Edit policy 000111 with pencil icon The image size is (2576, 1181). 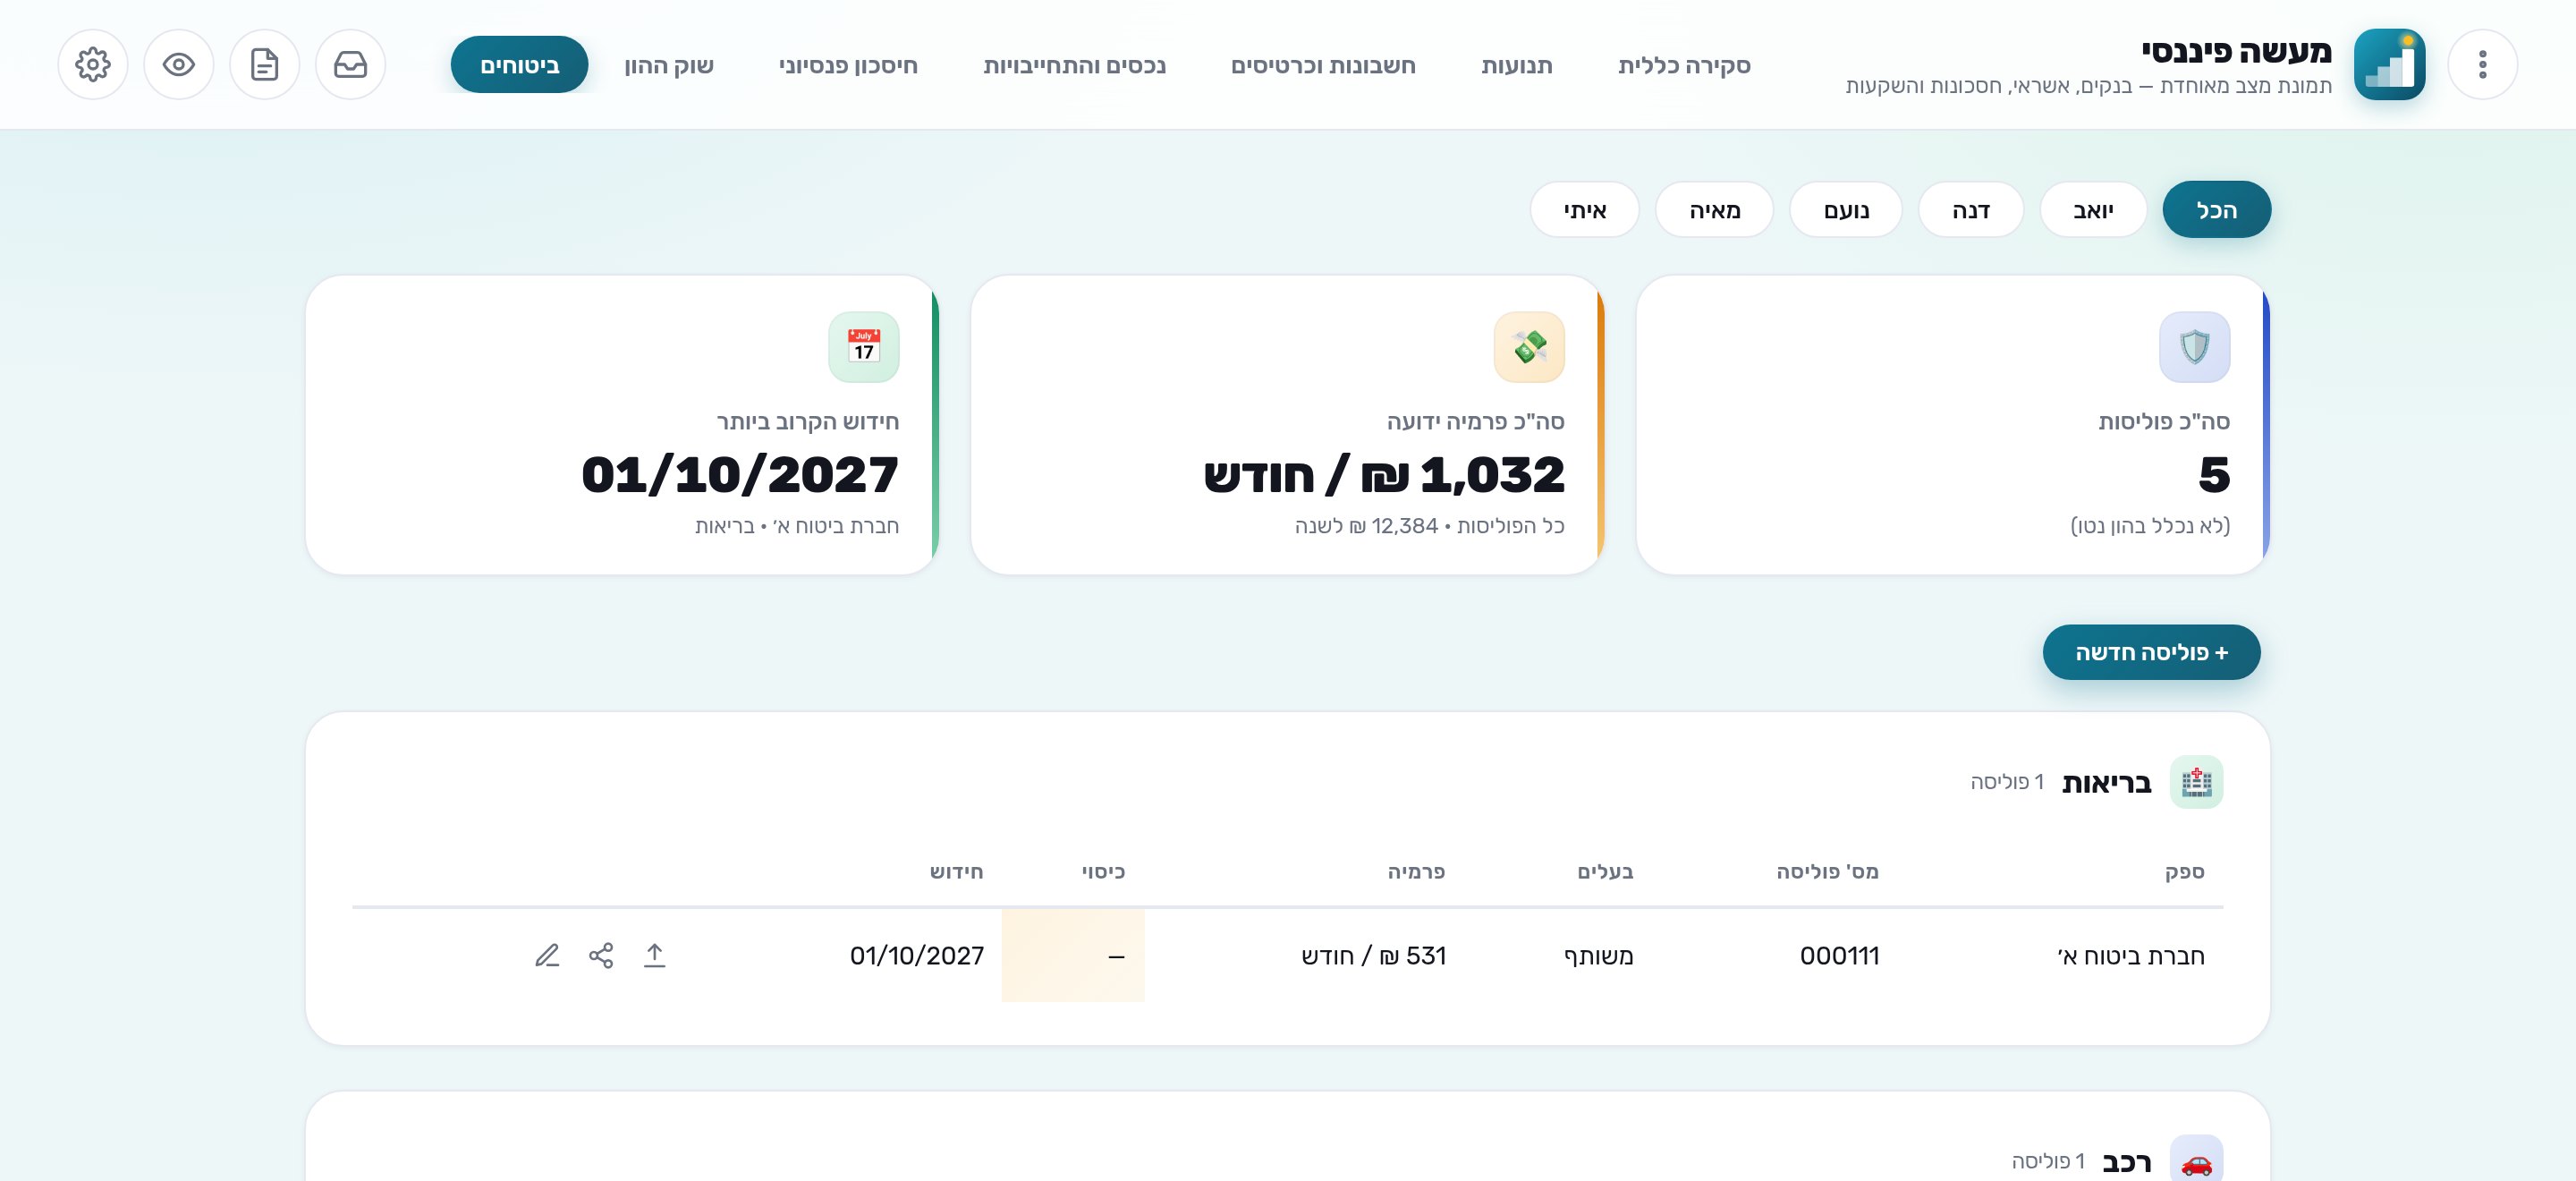547,956
